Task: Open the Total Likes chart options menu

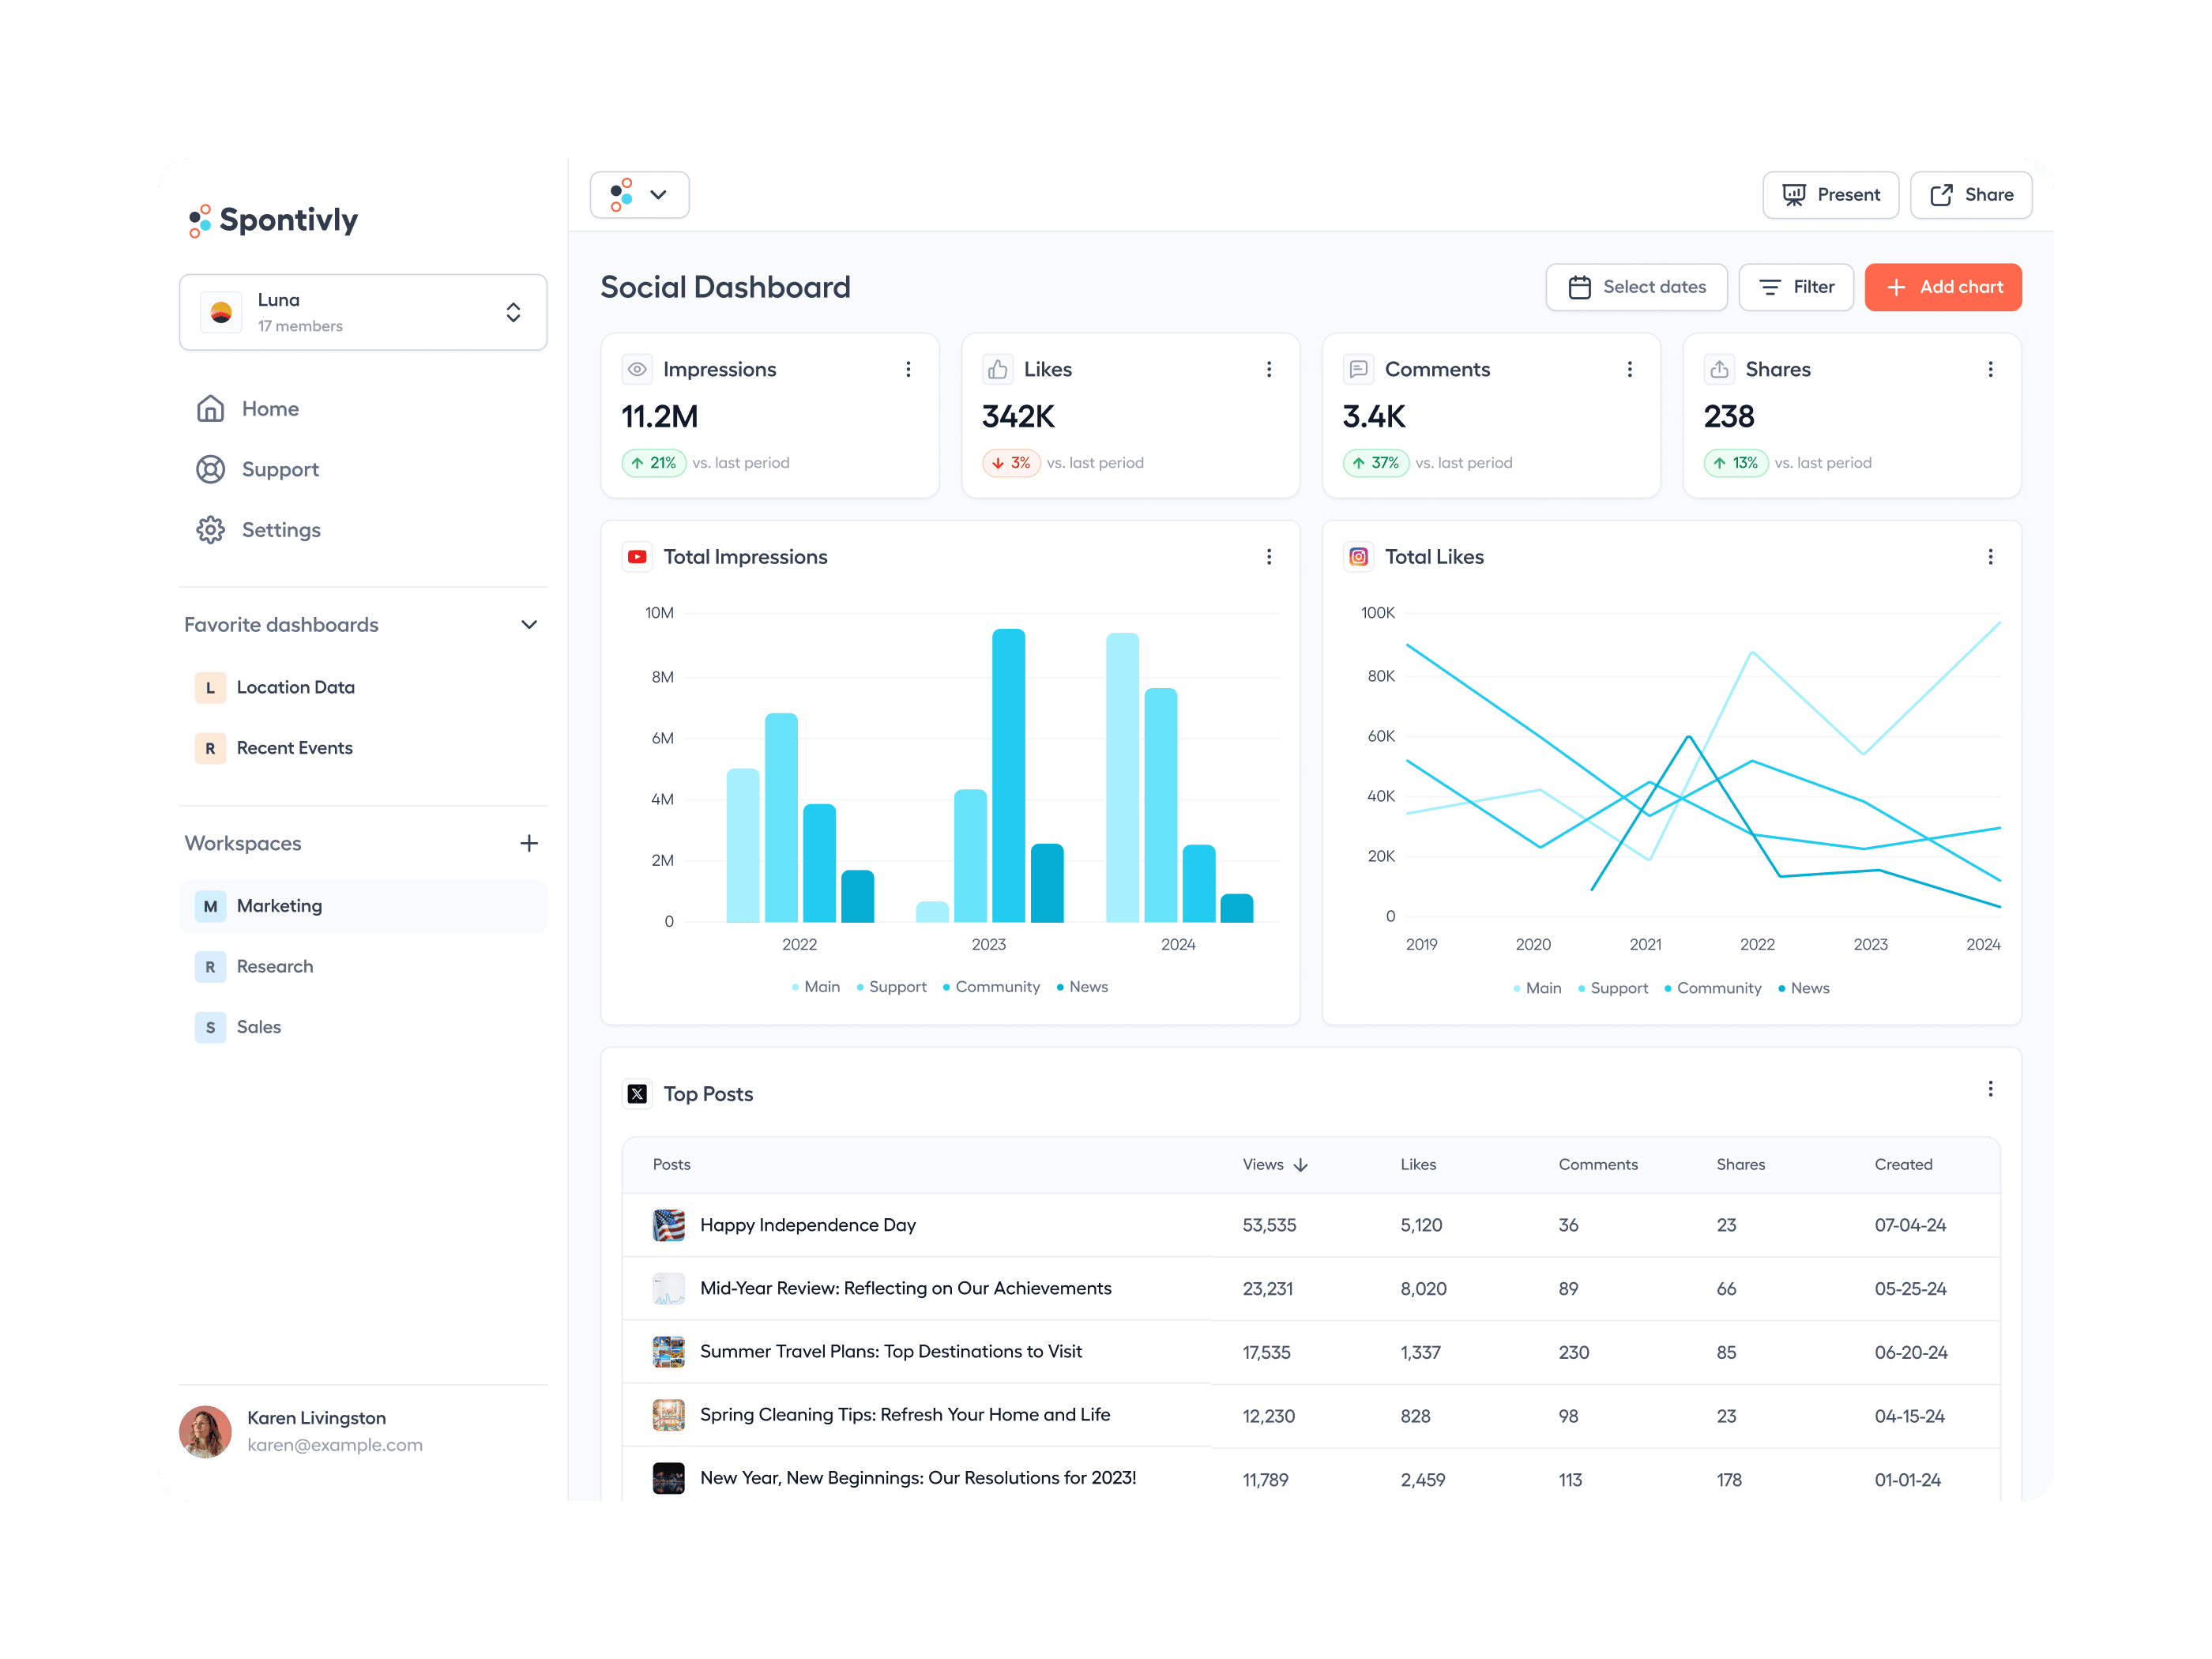Action: (1990, 557)
